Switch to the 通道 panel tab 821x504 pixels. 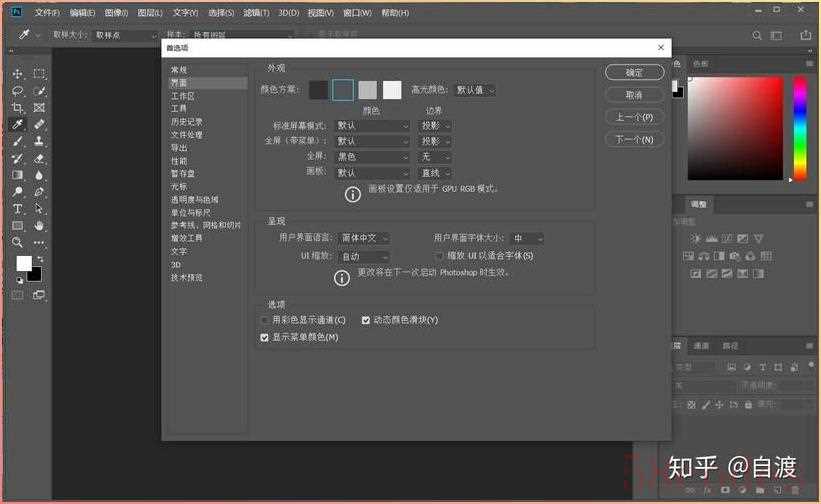pyautogui.click(x=701, y=346)
